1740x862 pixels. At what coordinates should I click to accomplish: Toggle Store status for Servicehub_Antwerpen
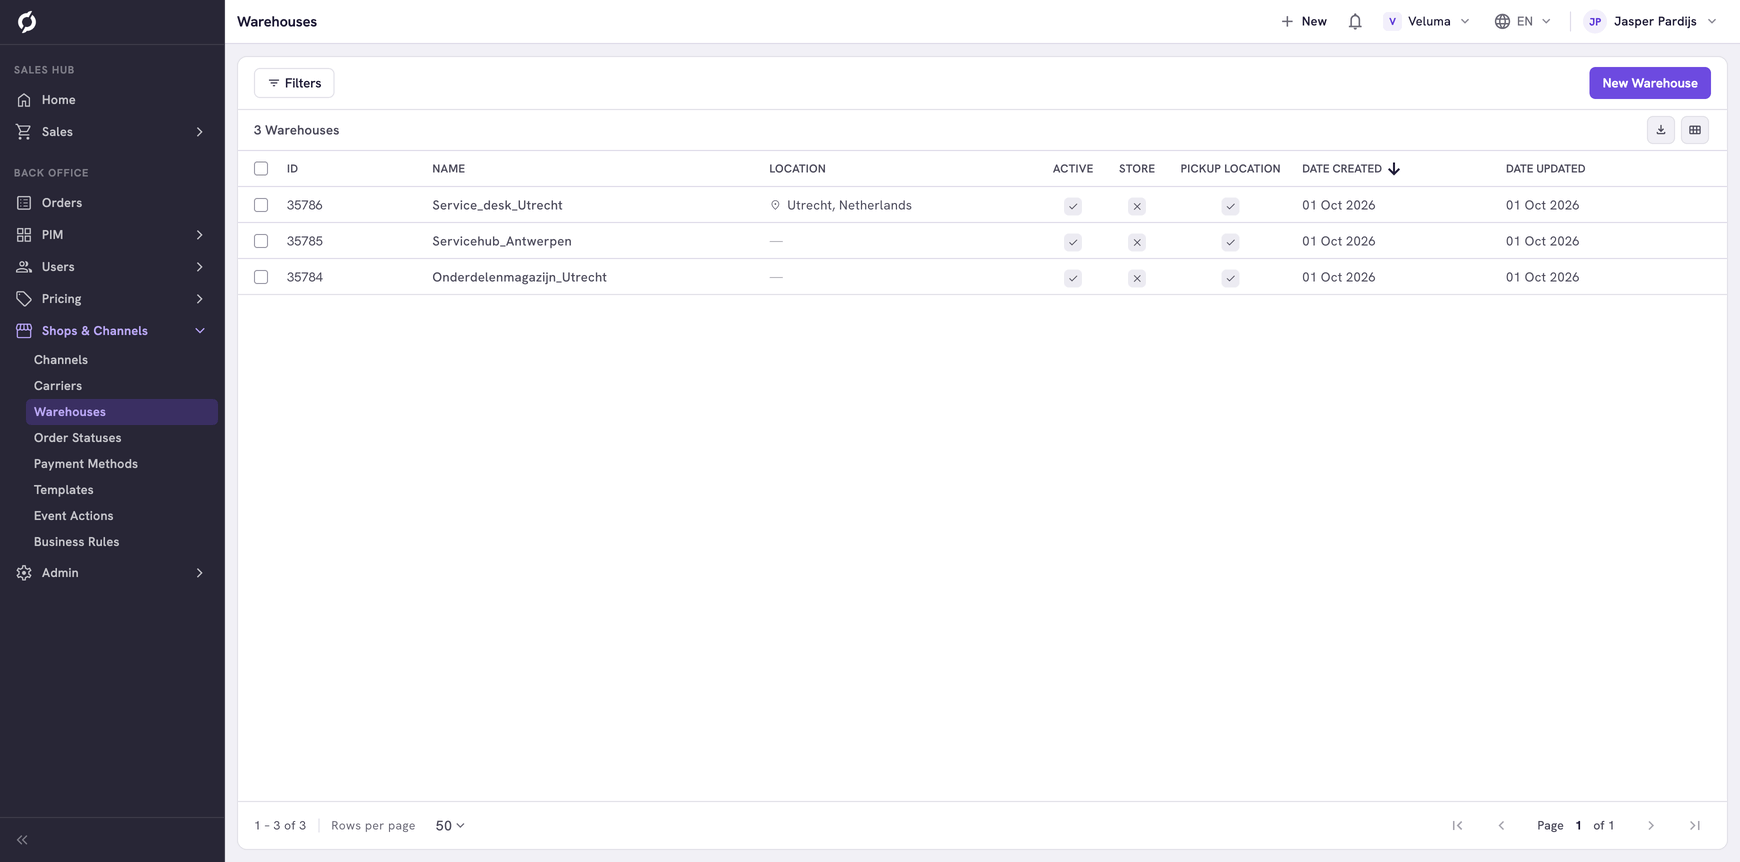point(1137,242)
